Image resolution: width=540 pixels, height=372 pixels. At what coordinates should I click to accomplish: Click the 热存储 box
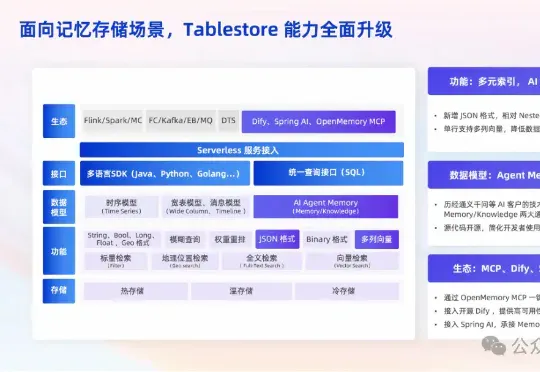tap(136, 291)
